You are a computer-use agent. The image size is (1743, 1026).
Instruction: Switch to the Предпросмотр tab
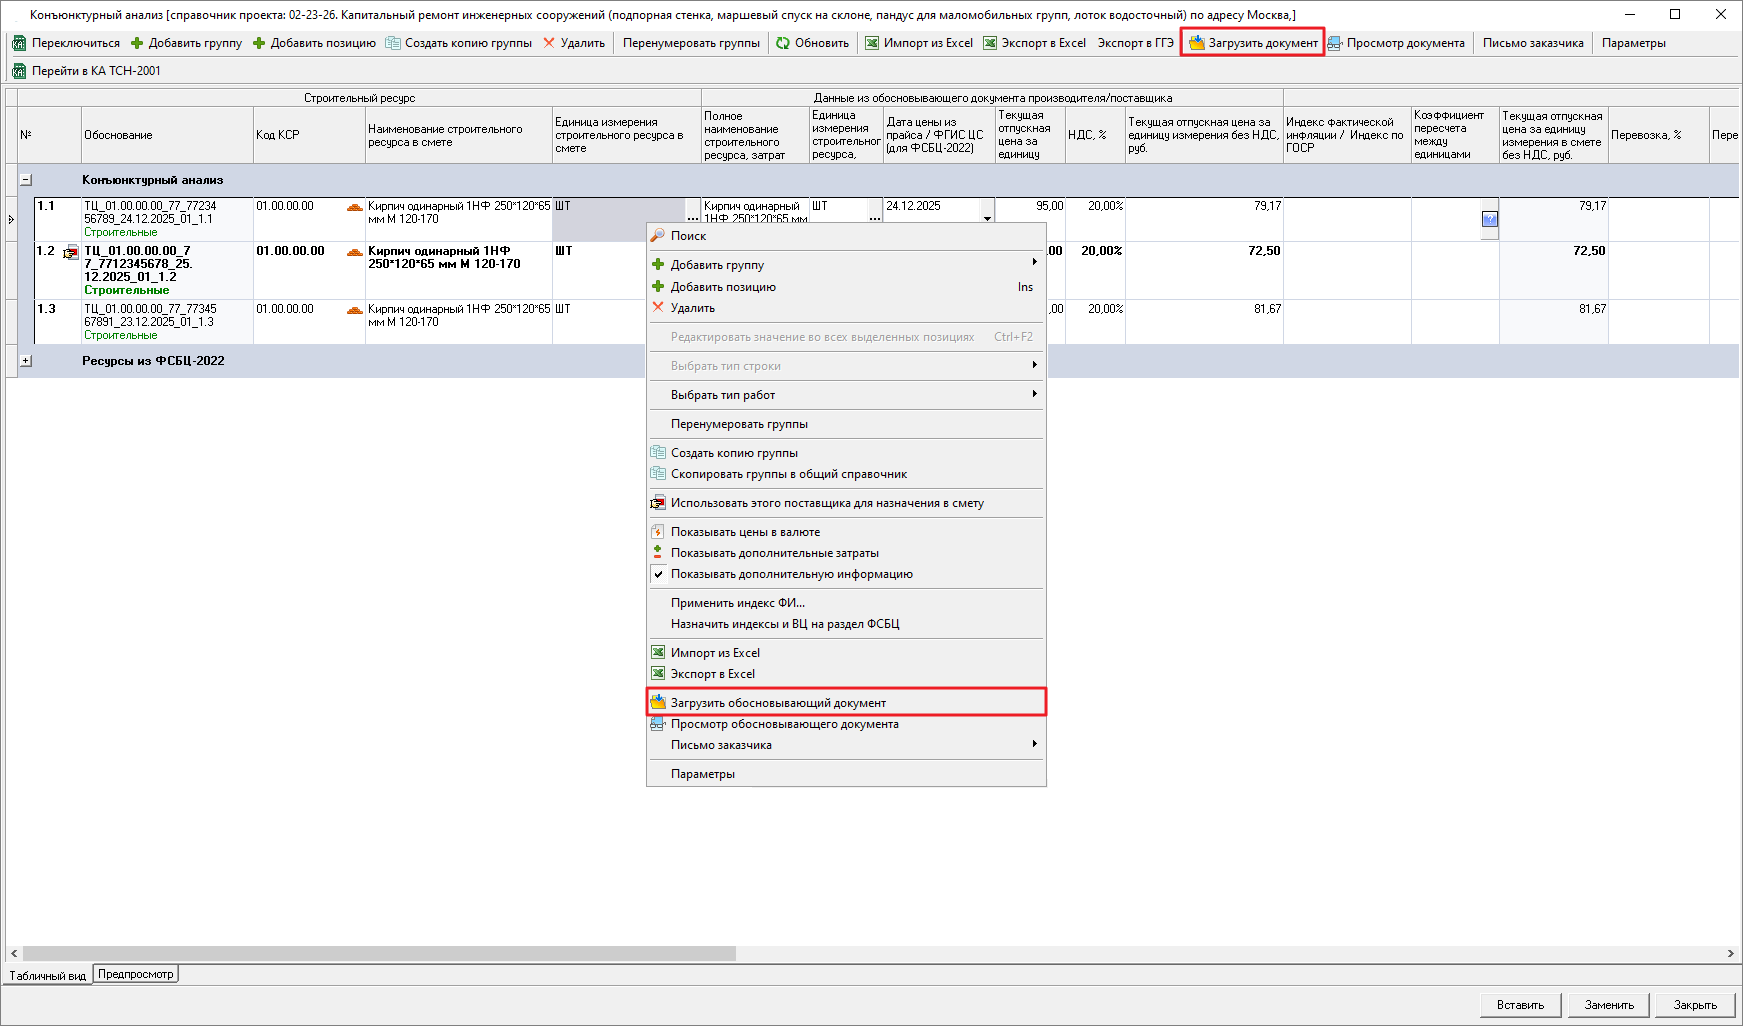tap(135, 974)
